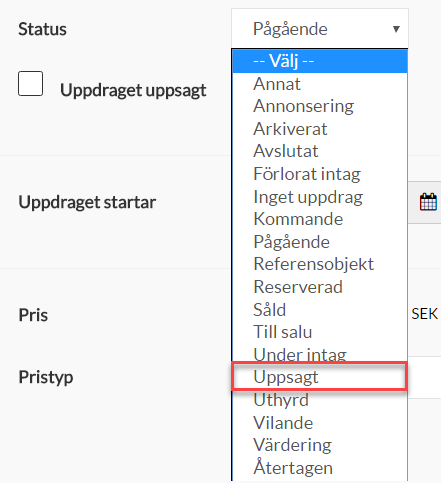Select Pågående in the option list

320,242
